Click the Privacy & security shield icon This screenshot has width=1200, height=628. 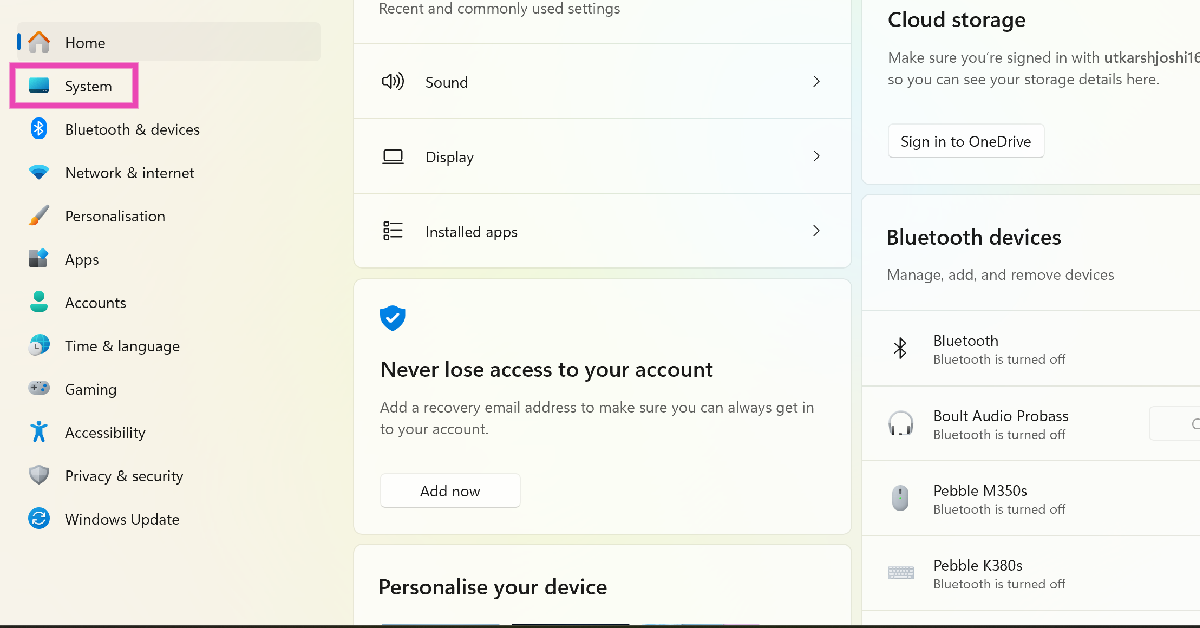tap(39, 476)
